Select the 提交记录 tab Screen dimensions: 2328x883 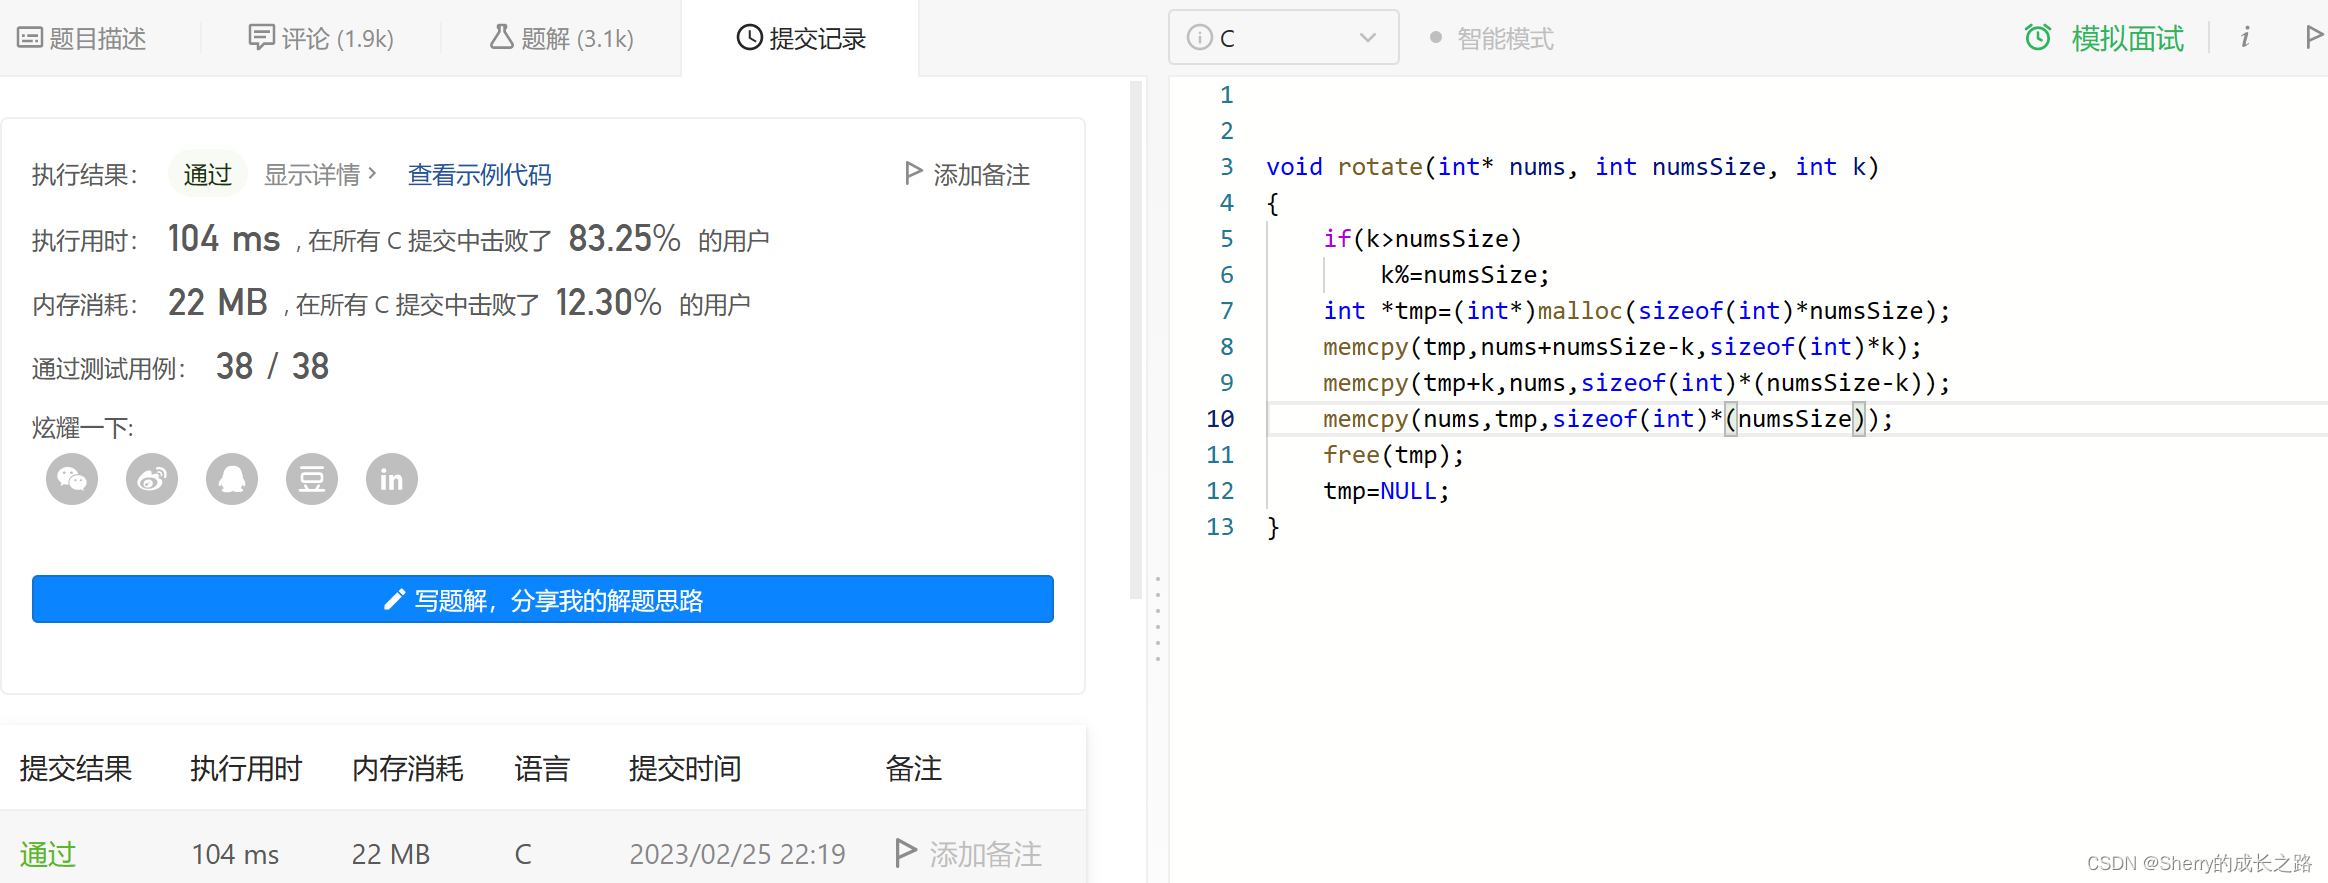801,38
